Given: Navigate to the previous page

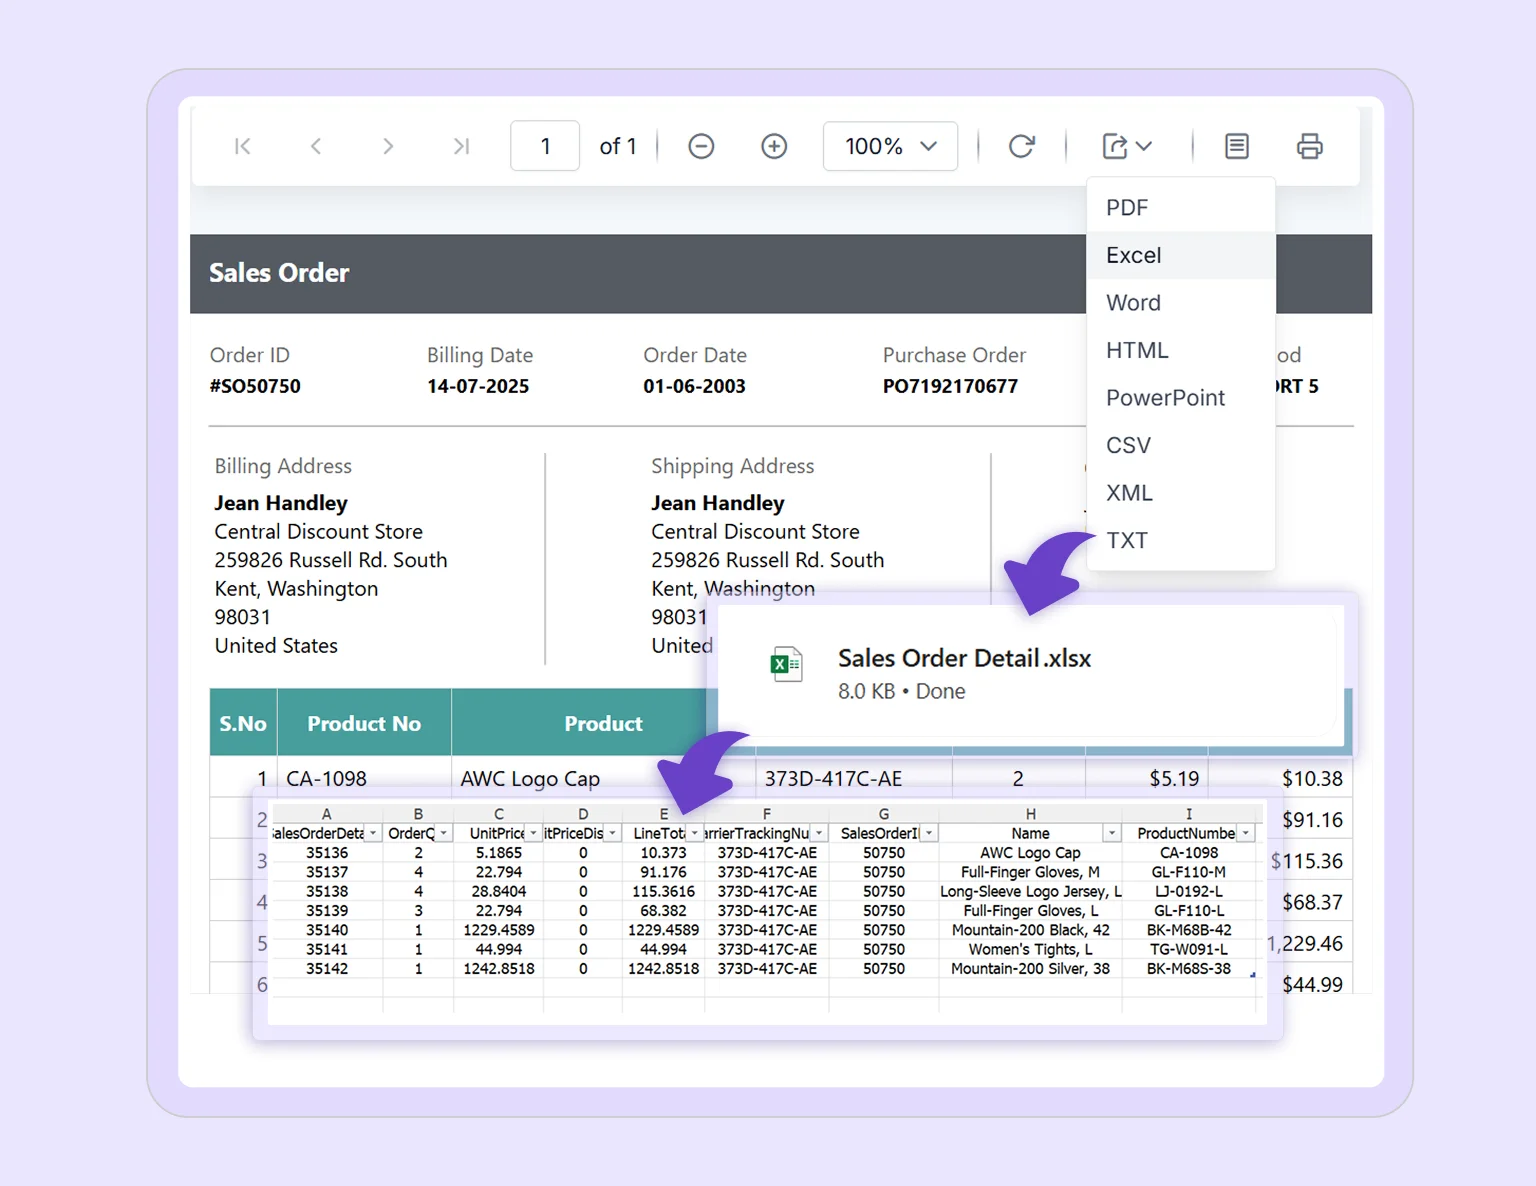Looking at the screenshot, I should coord(316,146).
